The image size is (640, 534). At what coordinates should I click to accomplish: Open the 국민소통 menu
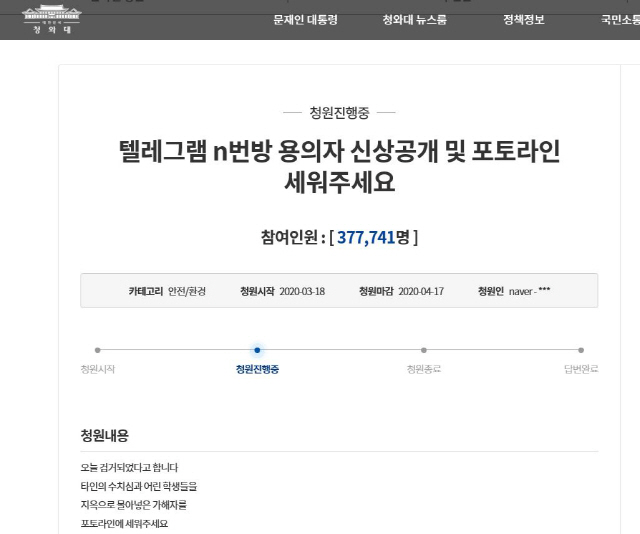coord(620,20)
